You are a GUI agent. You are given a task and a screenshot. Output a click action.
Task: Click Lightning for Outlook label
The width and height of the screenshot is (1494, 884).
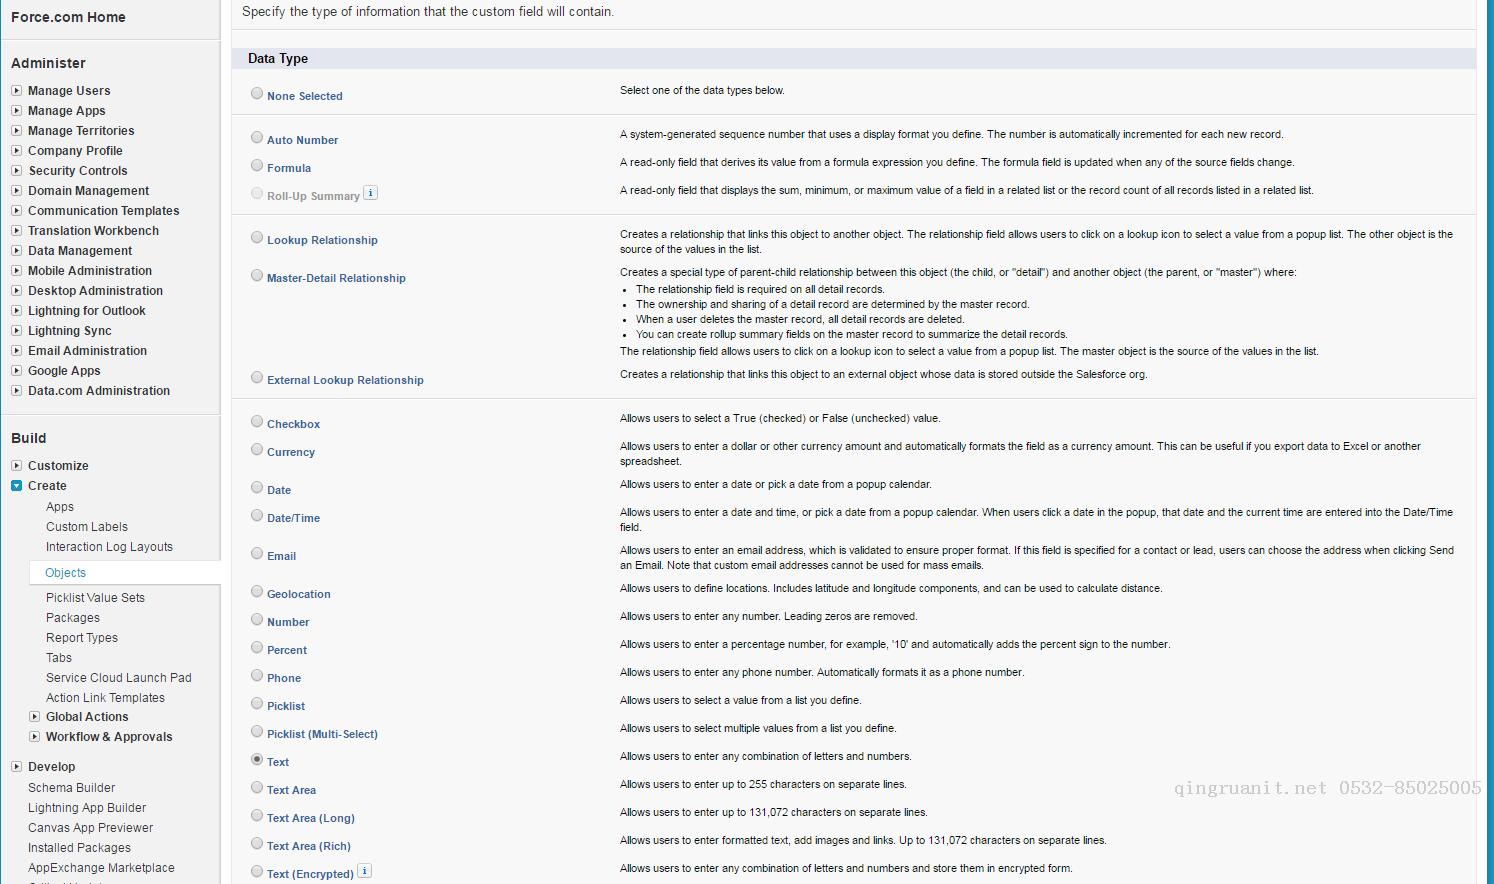[87, 311]
